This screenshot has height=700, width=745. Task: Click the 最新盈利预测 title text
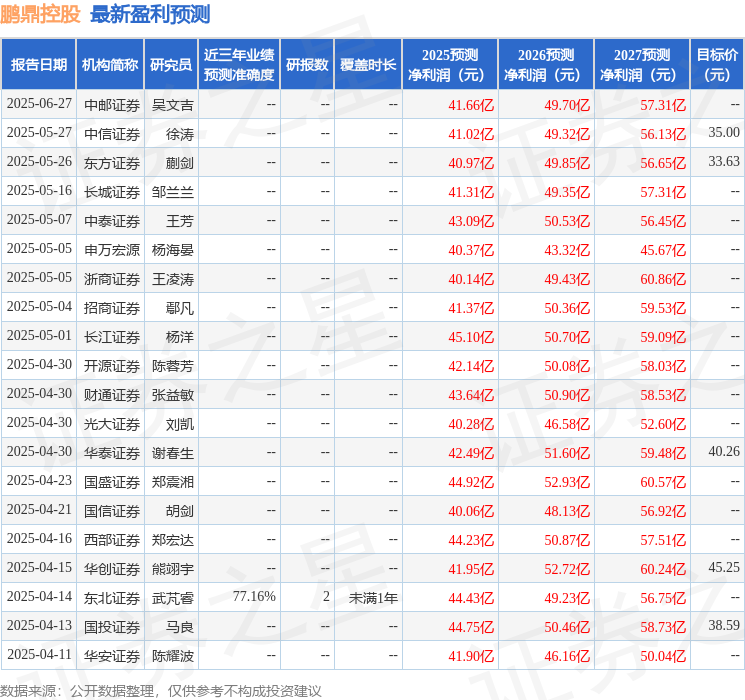coord(150,15)
